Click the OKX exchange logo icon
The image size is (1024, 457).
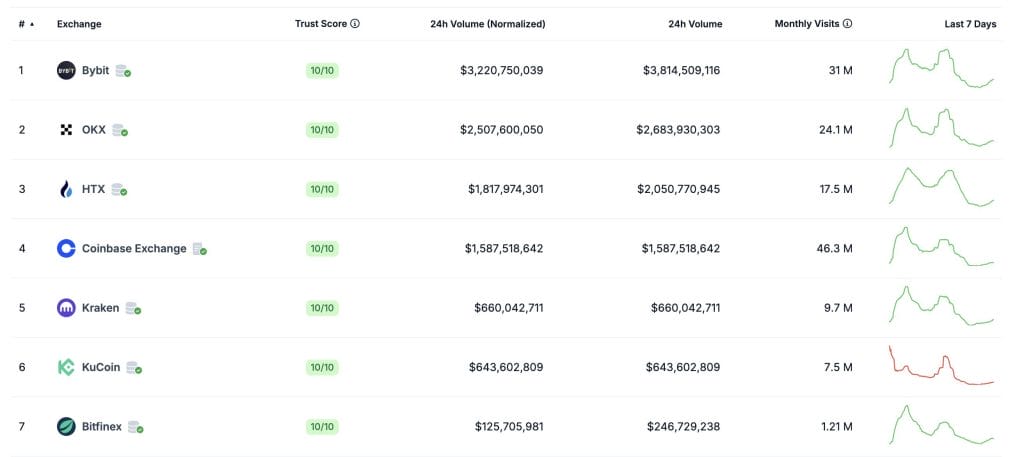66,130
